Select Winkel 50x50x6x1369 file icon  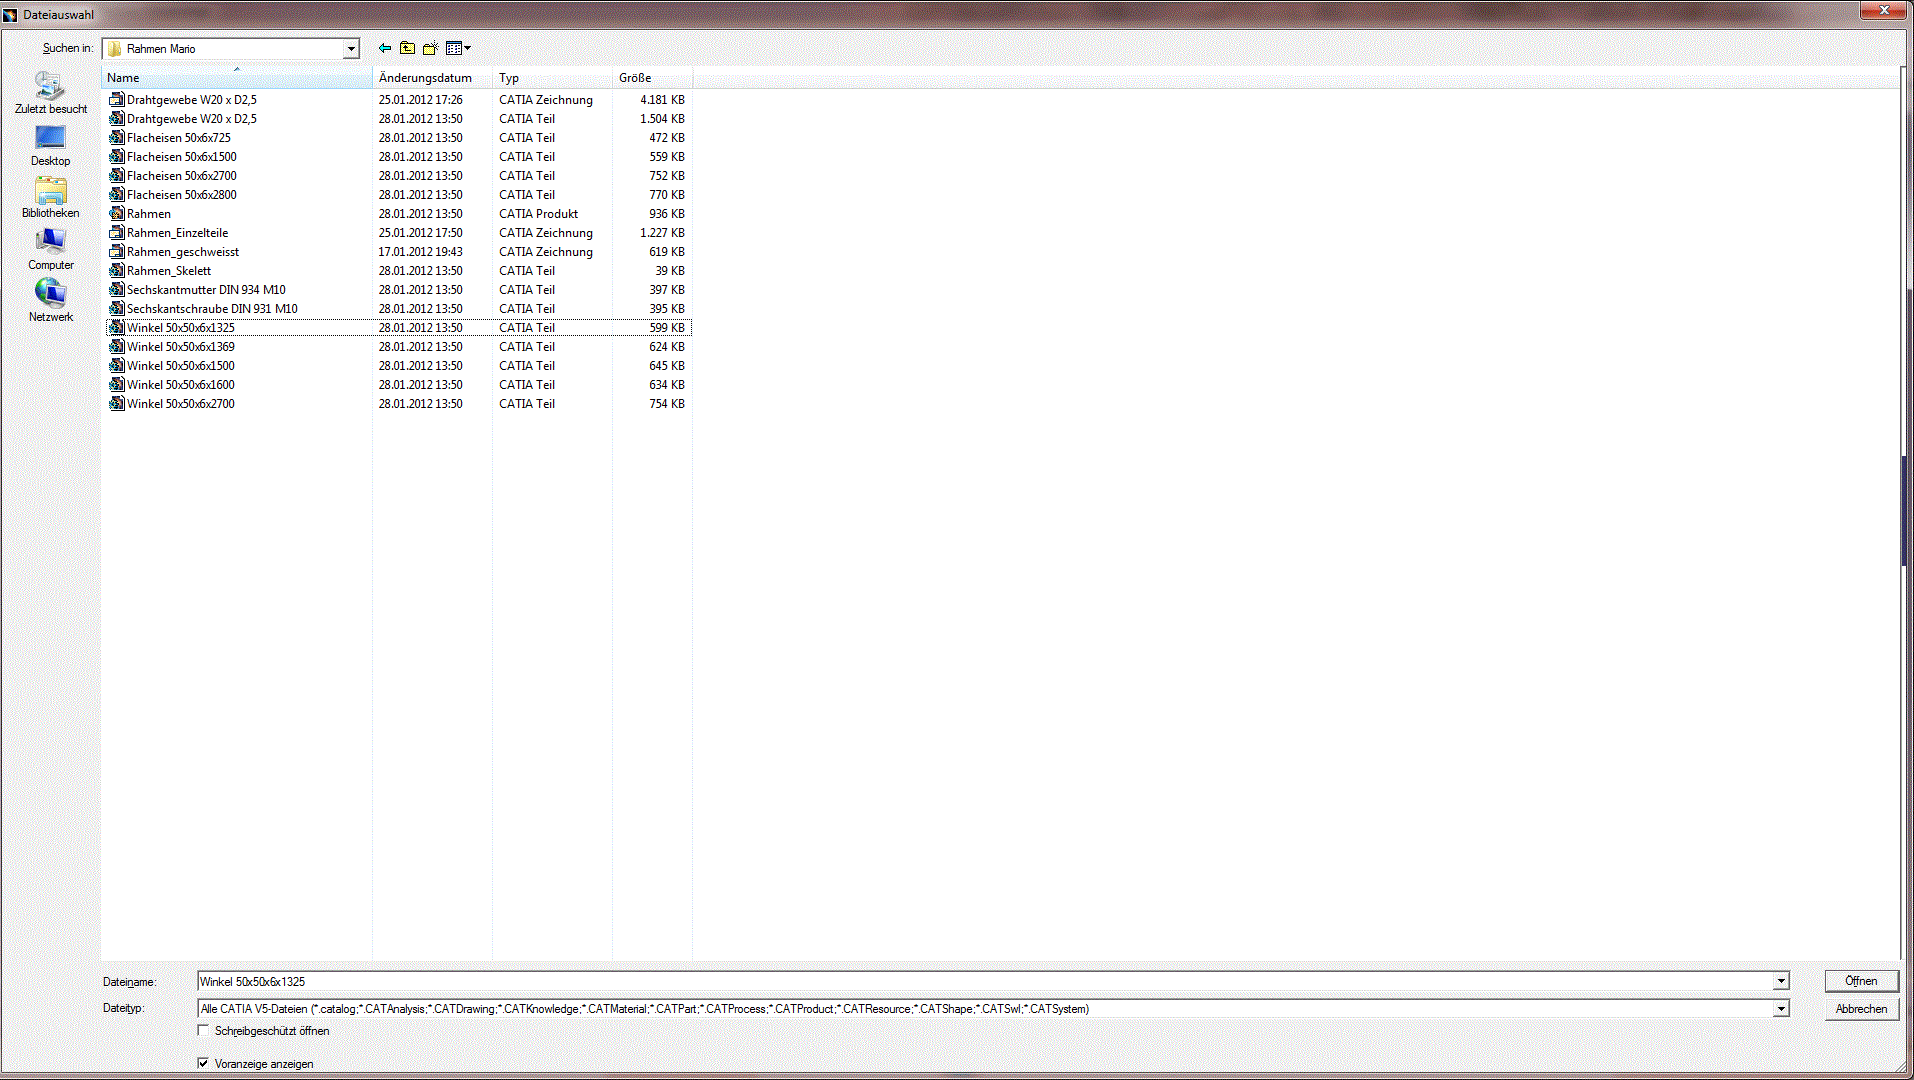point(117,346)
